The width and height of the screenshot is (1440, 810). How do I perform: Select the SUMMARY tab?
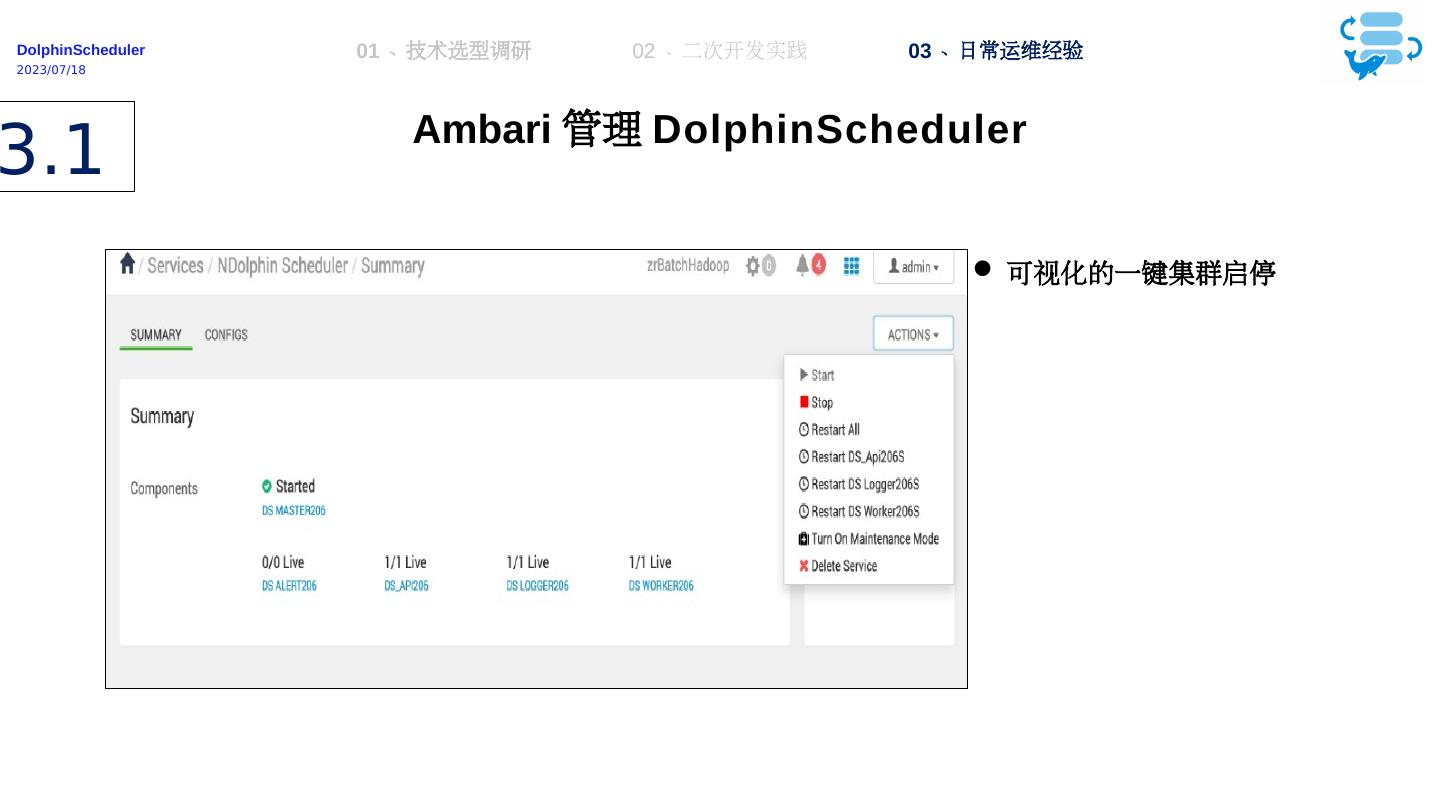pos(156,335)
